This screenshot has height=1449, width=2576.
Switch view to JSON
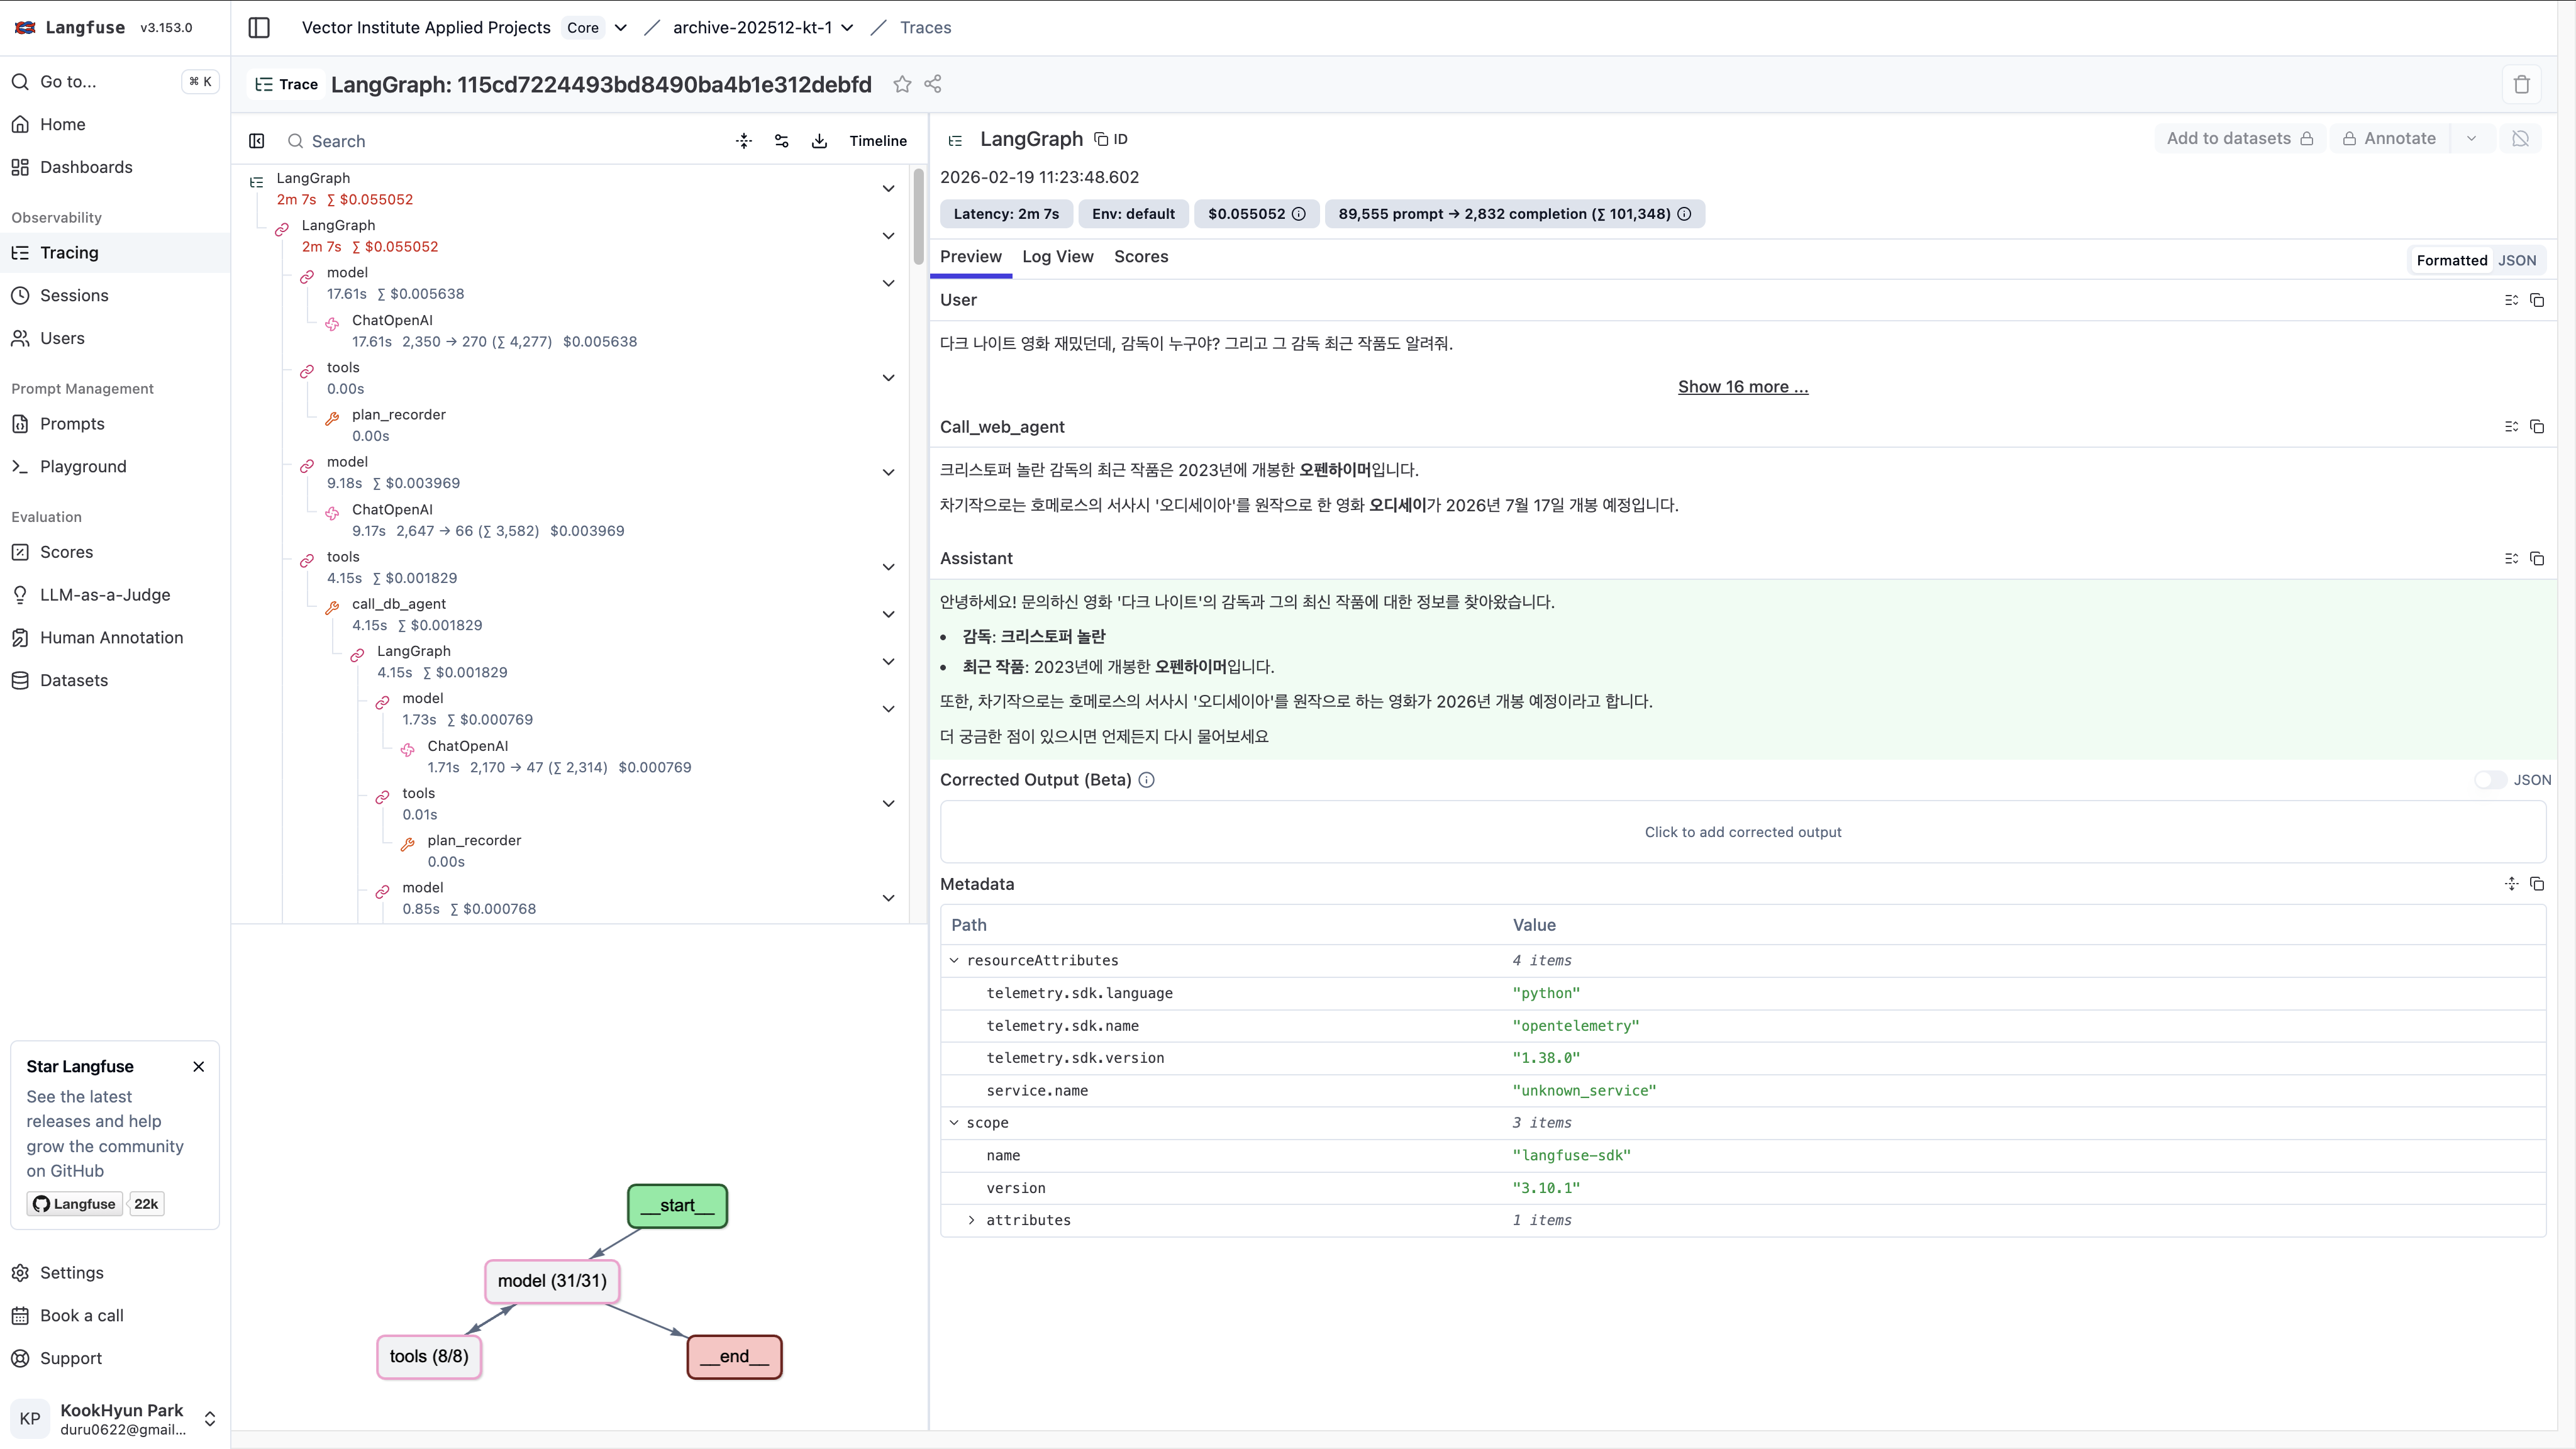coord(2517,261)
